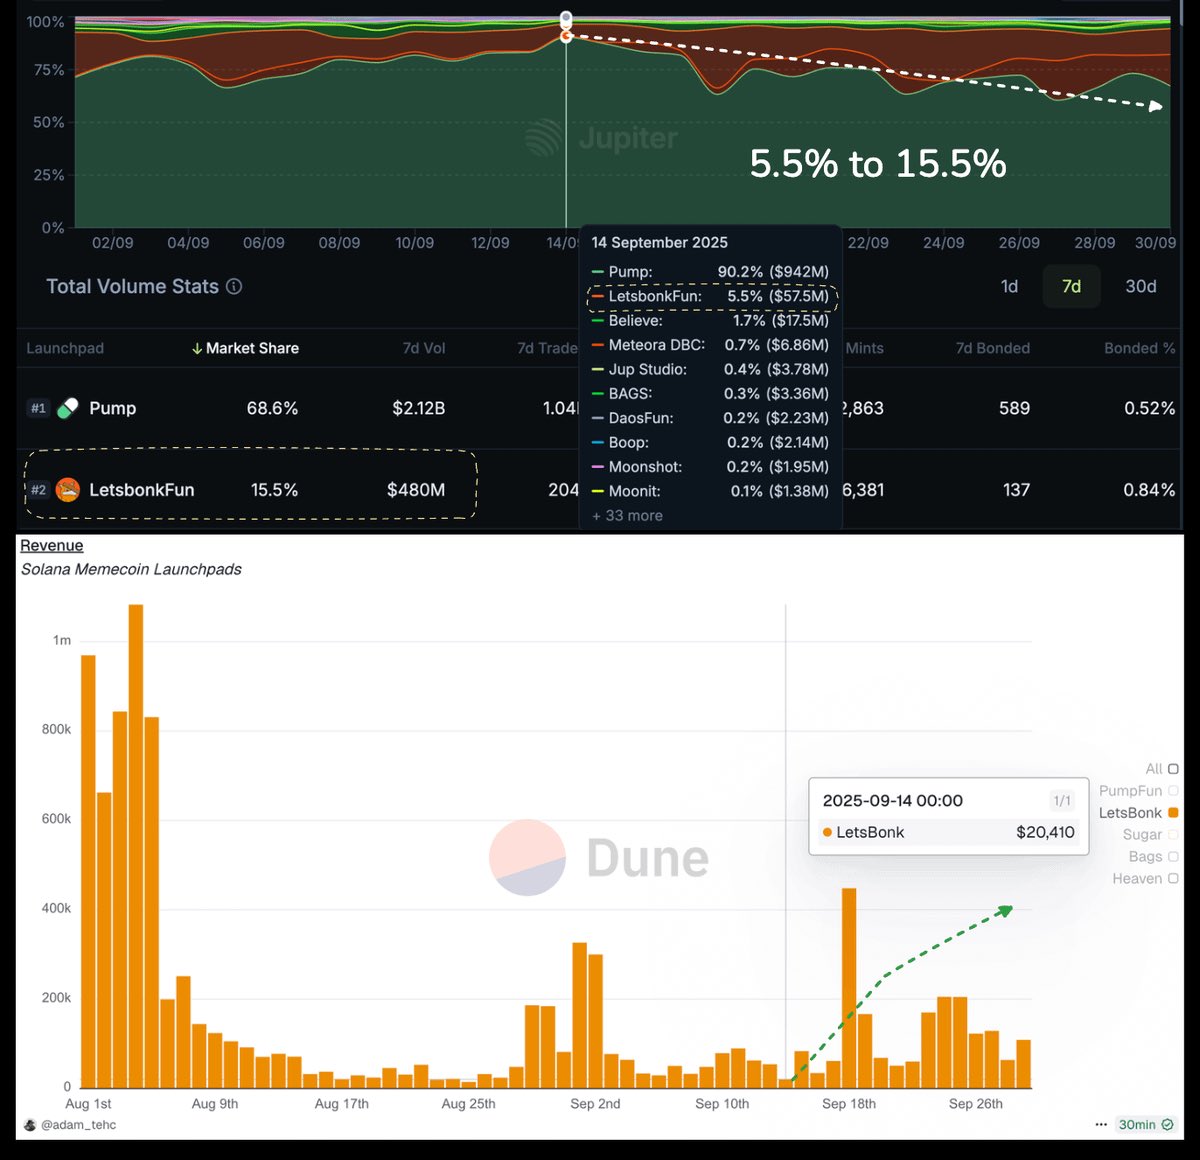Click Pump's 0.52% bonded value
The image size is (1200, 1160).
[x=1149, y=408]
